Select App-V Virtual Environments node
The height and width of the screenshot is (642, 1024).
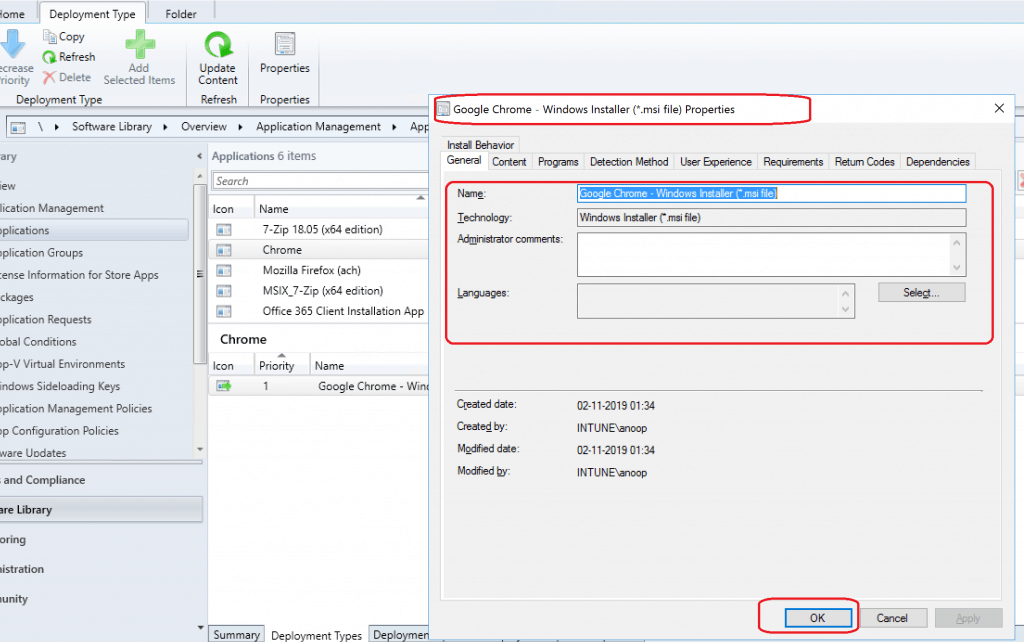pos(62,364)
